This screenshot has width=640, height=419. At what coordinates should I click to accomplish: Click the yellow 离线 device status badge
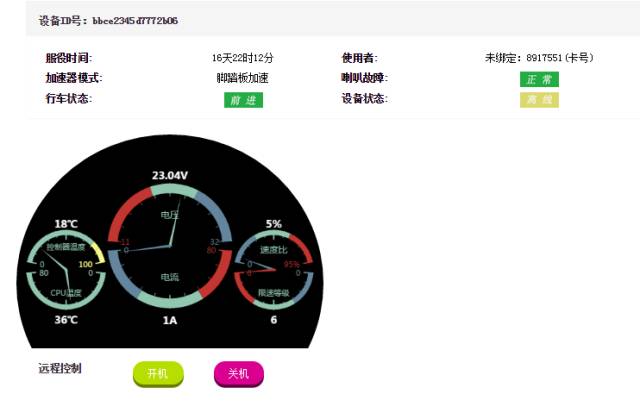point(539,100)
